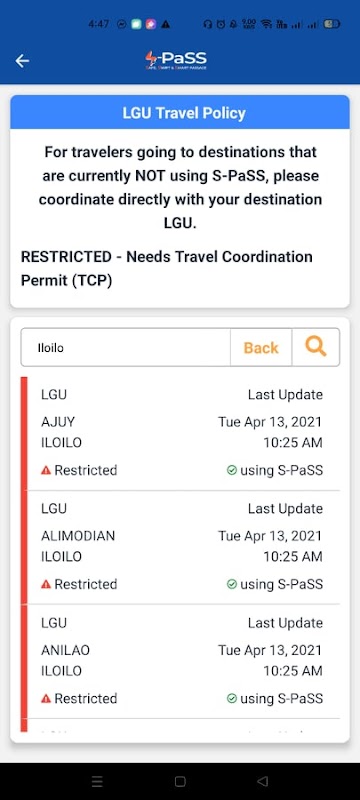
Task: Click the Back button beside search
Action: [x=261, y=347]
